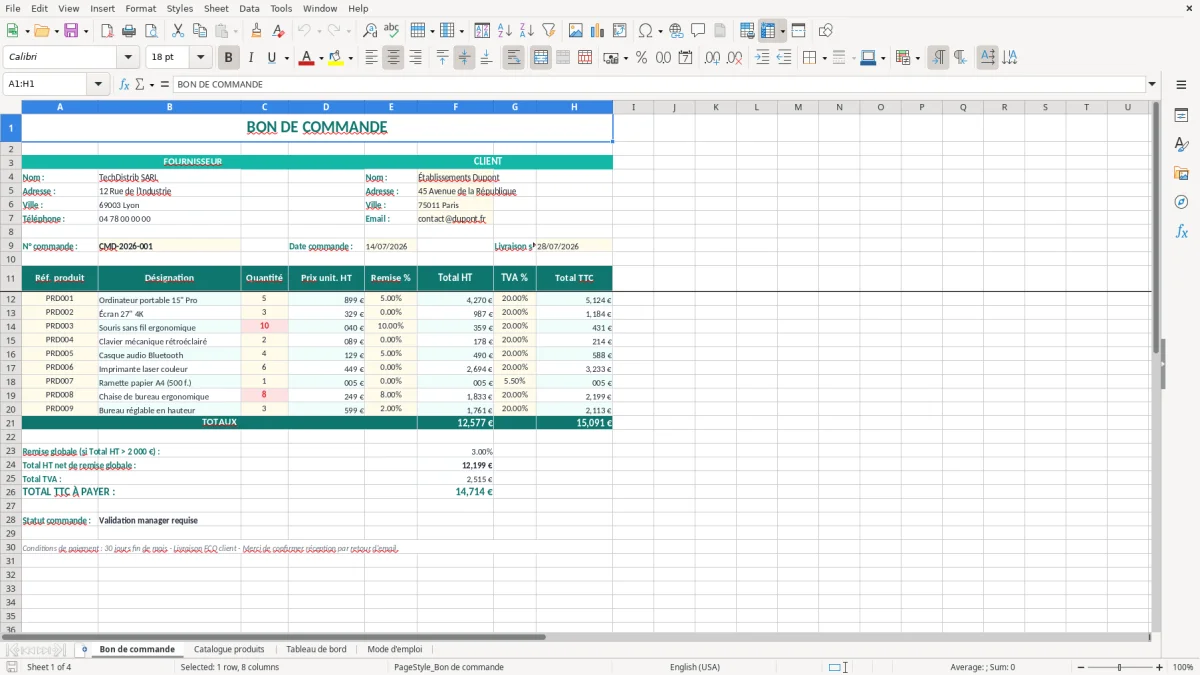Open the Sheet menu
The width and height of the screenshot is (1200, 675).
tap(216, 8)
